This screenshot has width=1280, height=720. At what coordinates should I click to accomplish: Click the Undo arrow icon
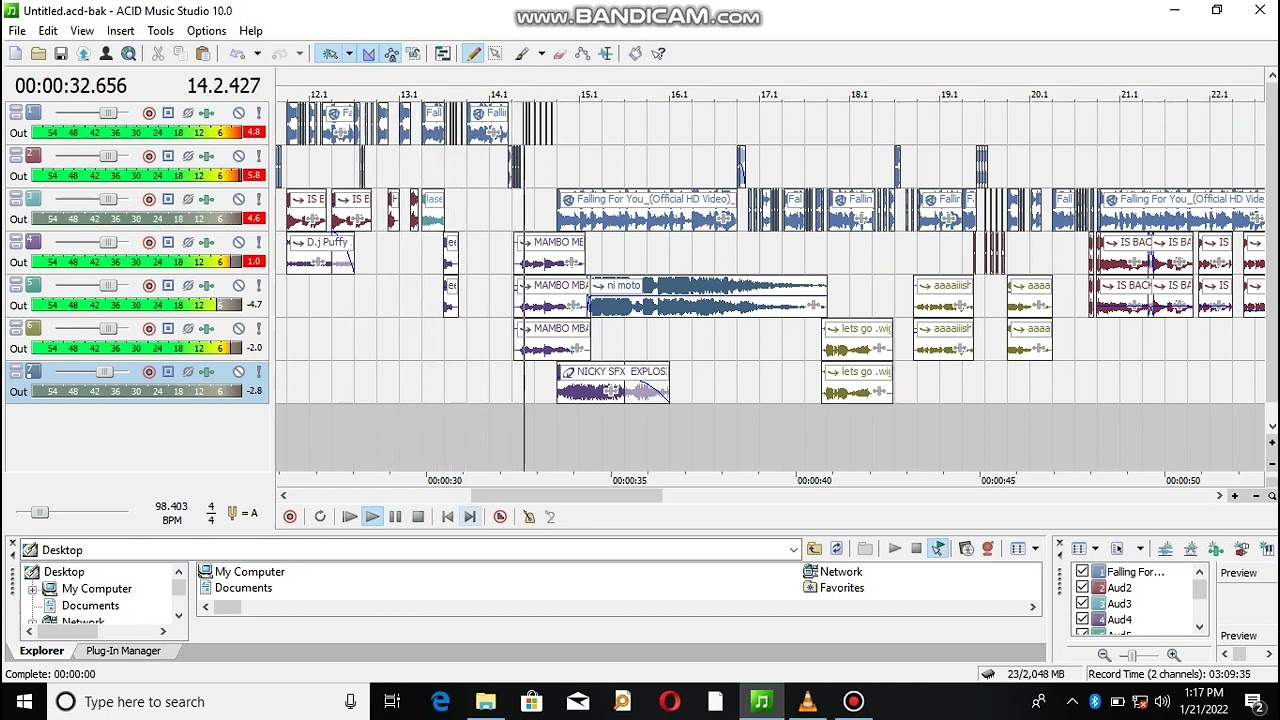[x=237, y=54]
